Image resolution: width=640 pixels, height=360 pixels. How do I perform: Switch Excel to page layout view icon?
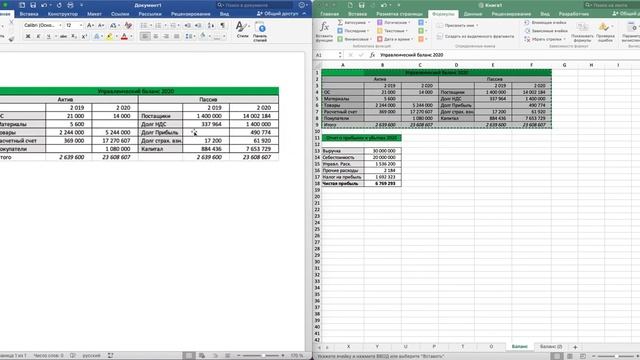(570, 356)
